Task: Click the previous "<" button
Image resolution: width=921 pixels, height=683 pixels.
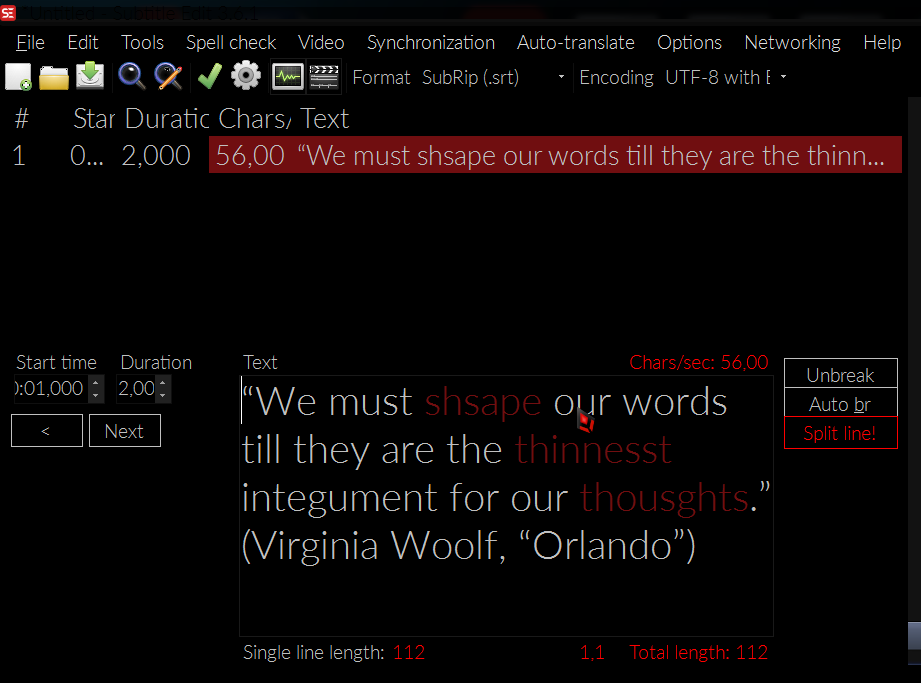Action: click(x=46, y=430)
